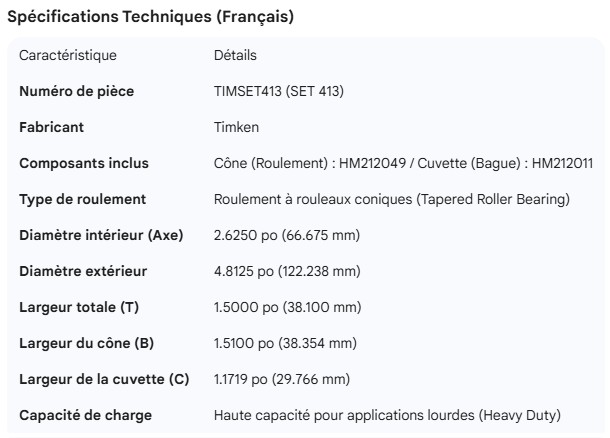The height and width of the screenshot is (438, 610).
Task: Select the 4.8125 po (122.238 mm) value
Action: tap(289, 271)
